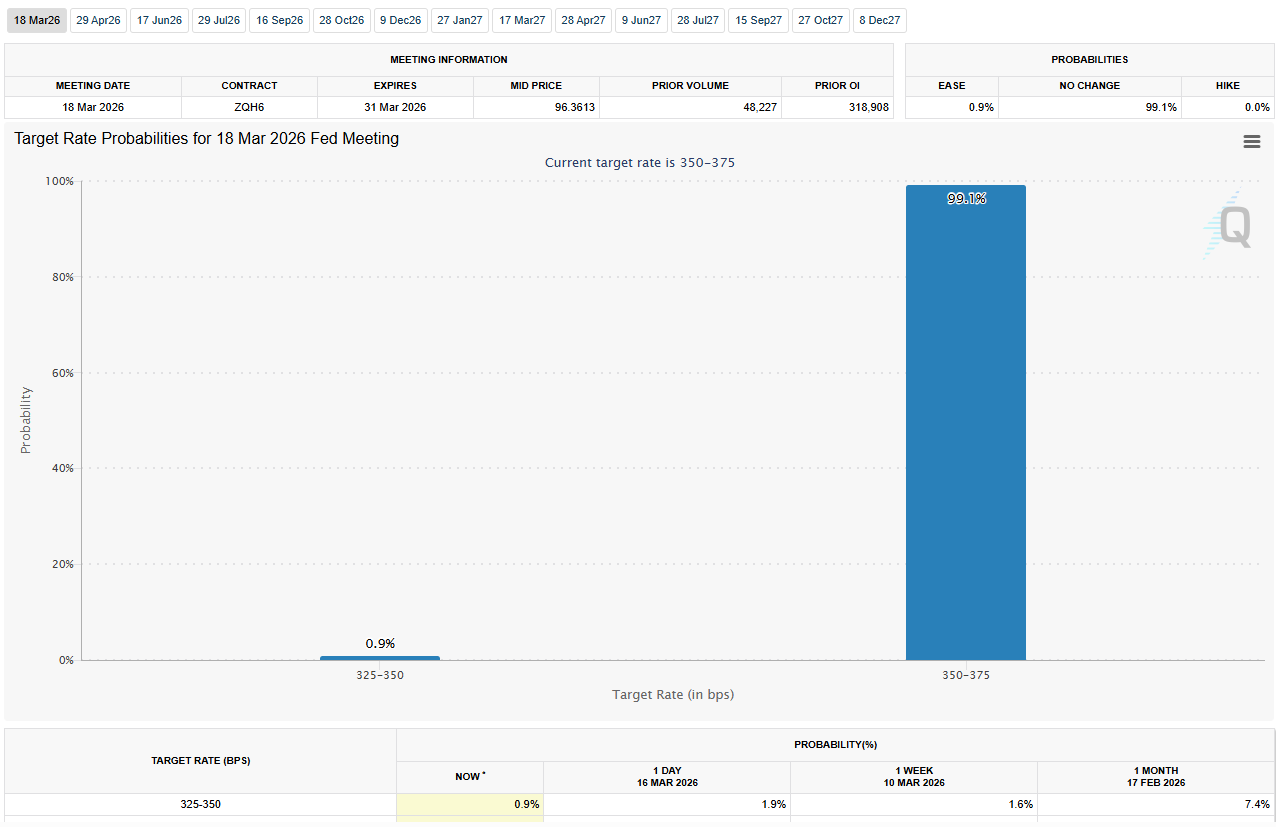Select the highlighted NOW probability cell
The height and width of the screenshot is (827, 1276).
pos(470,804)
